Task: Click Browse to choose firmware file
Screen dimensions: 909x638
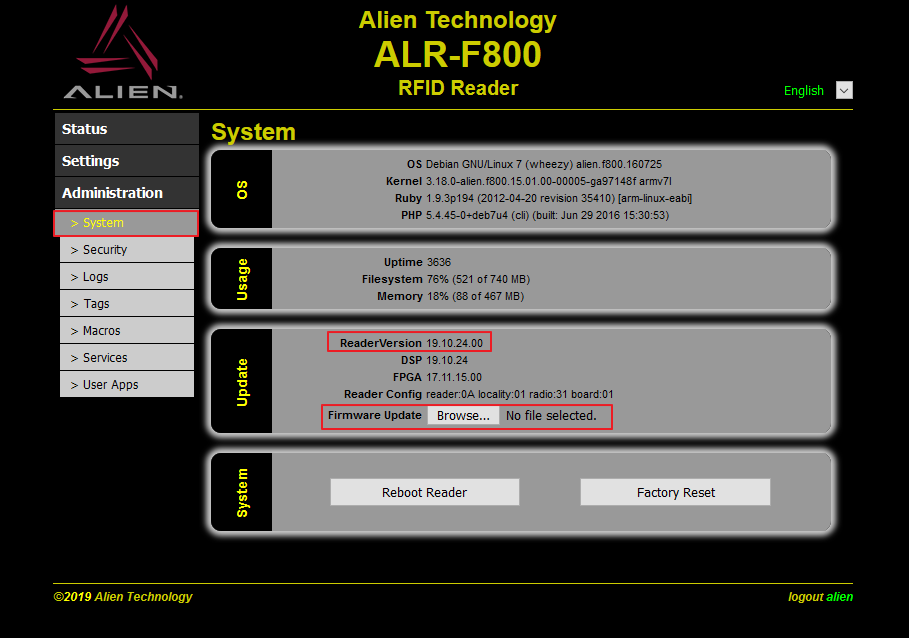Action: point(463,415)
